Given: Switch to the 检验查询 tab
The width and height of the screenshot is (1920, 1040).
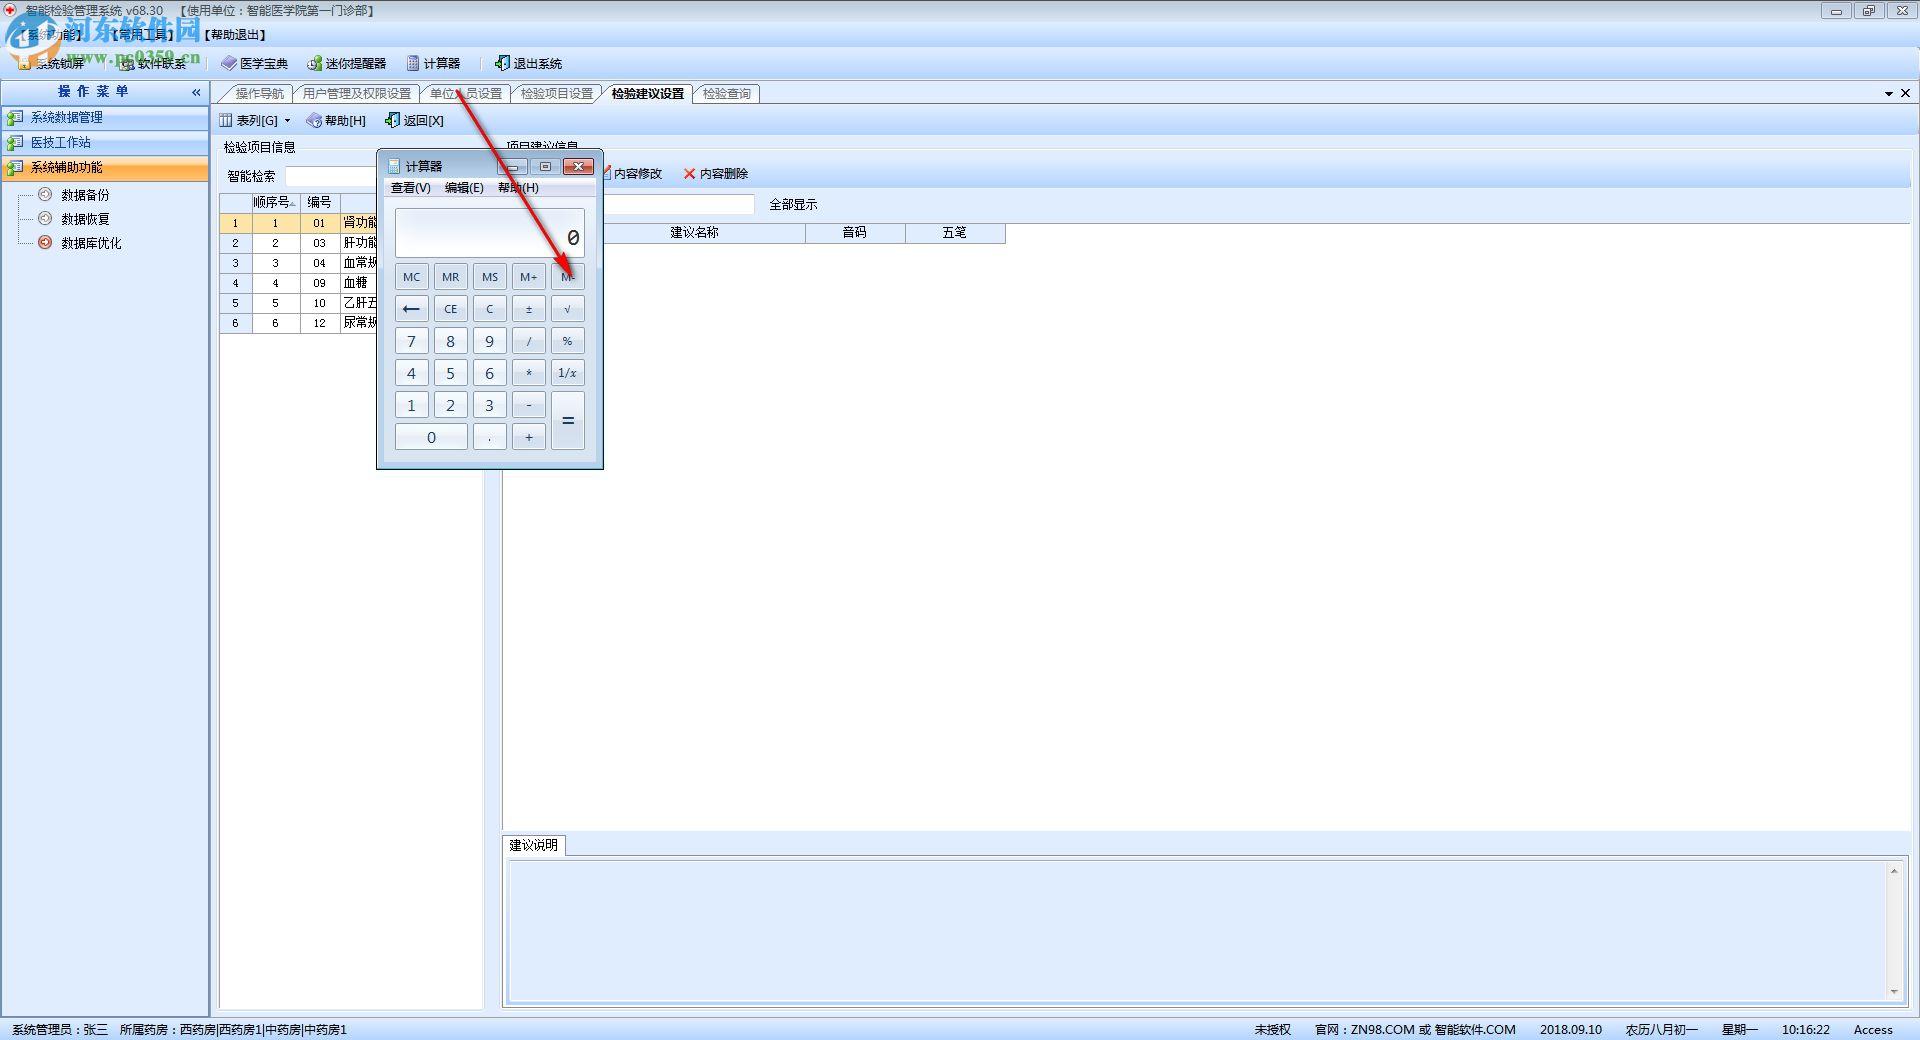Looking at the screenshot, I should [726, 93].
